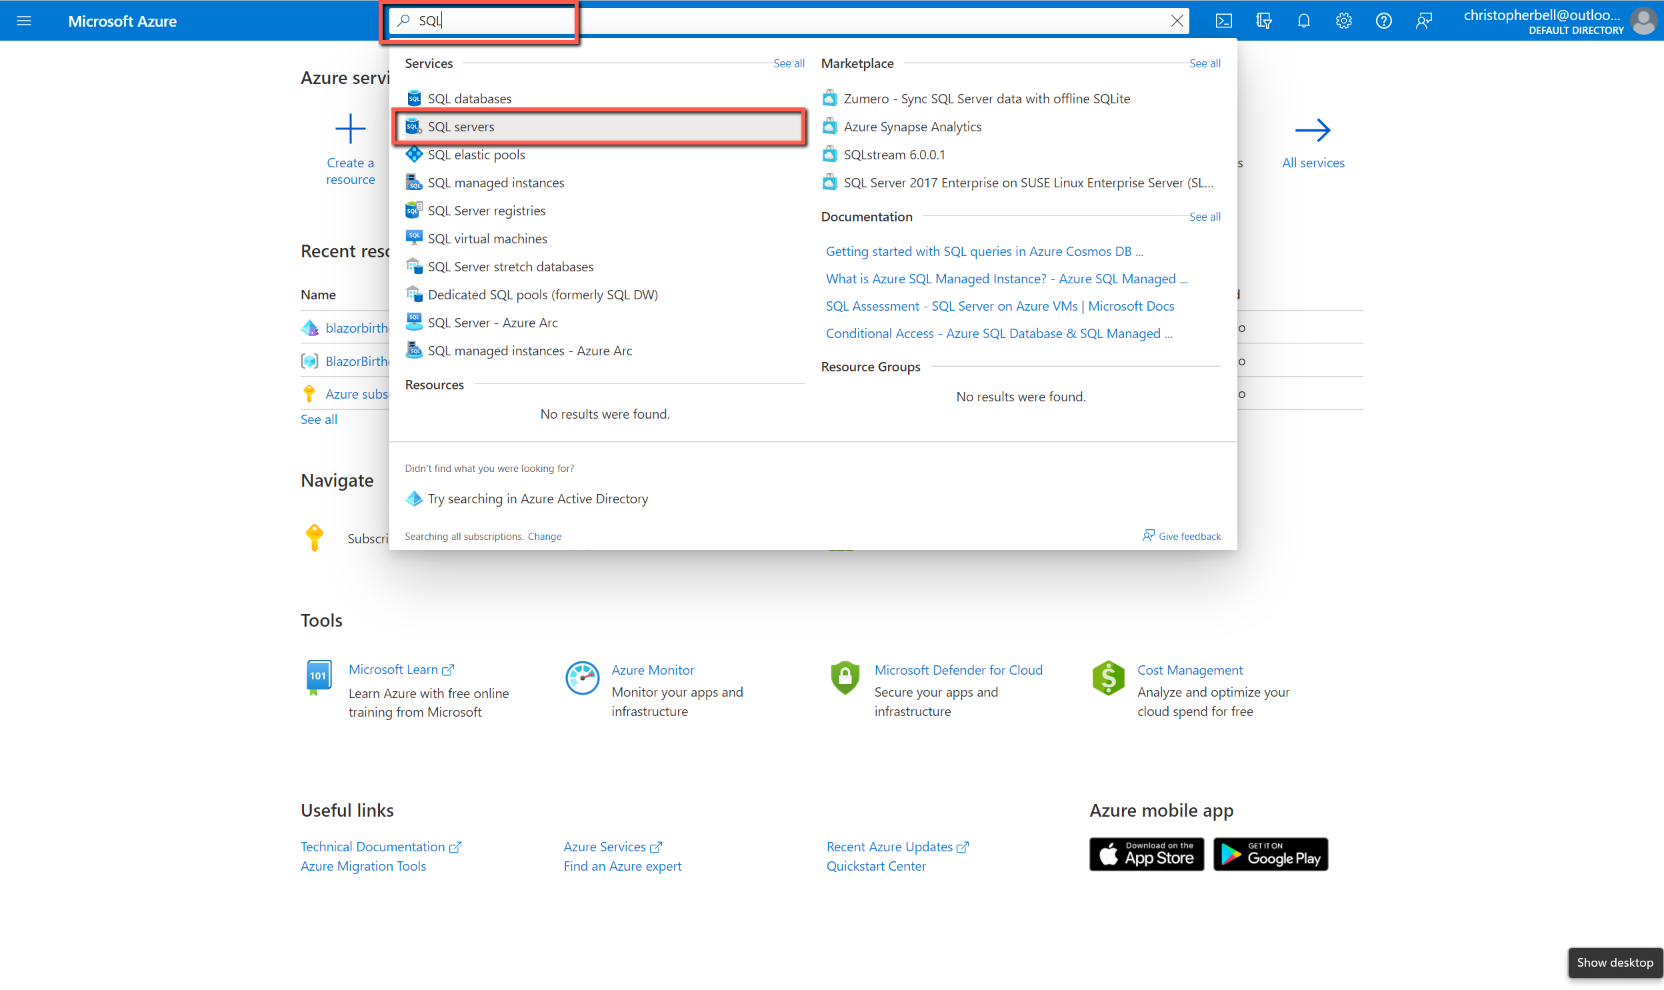
Task: Open the portal Settings gear icon
Action: (1344, 20)
